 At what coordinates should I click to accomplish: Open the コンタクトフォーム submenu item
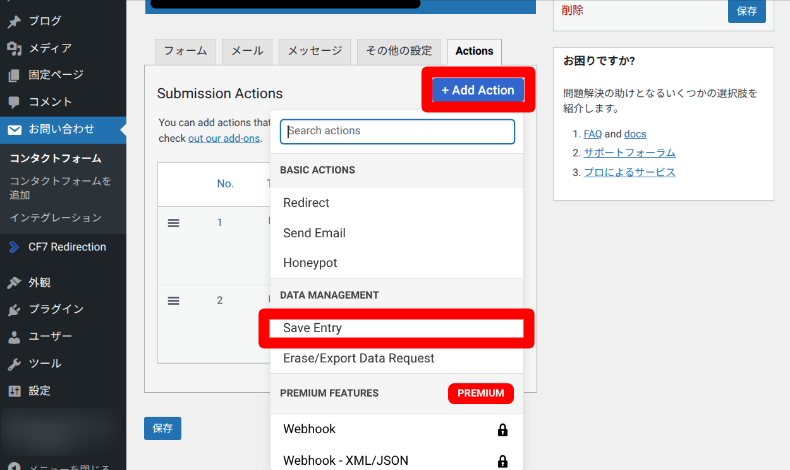pos(56,159)
